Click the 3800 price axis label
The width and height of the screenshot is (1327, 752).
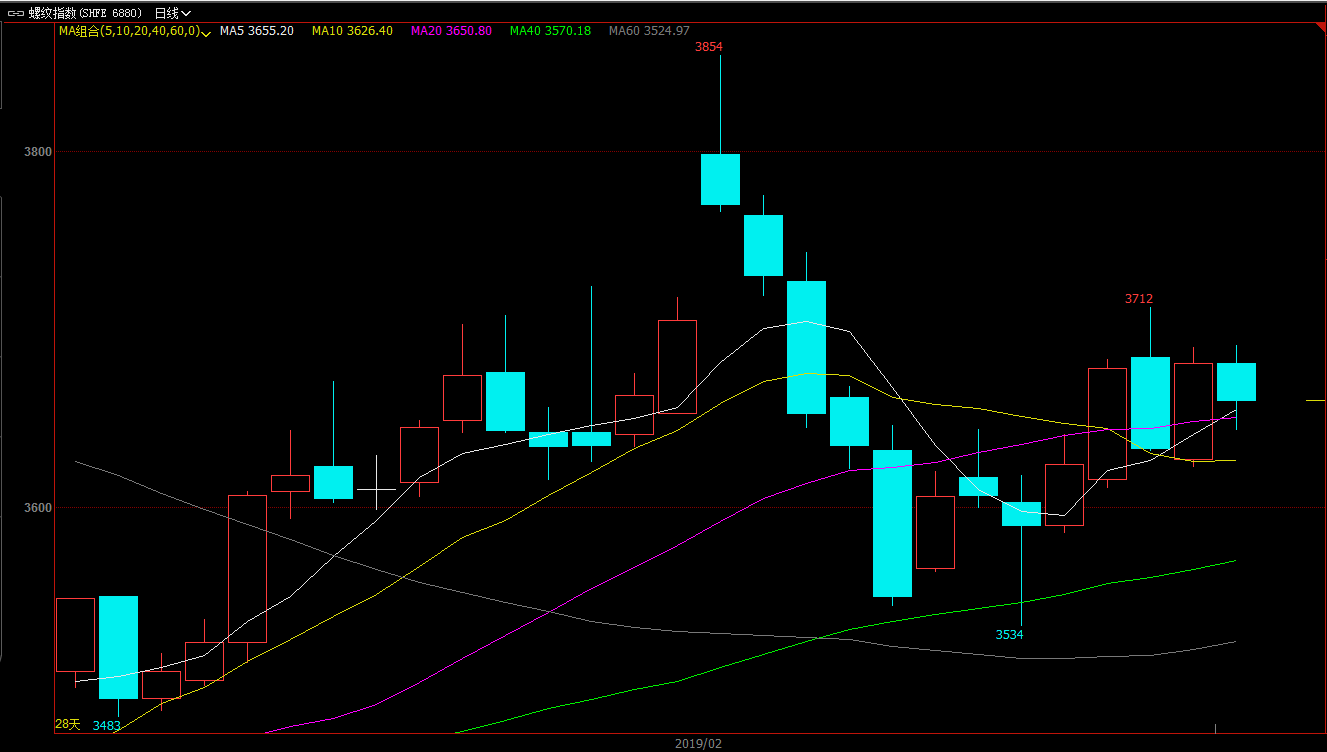tap(37, 152)
